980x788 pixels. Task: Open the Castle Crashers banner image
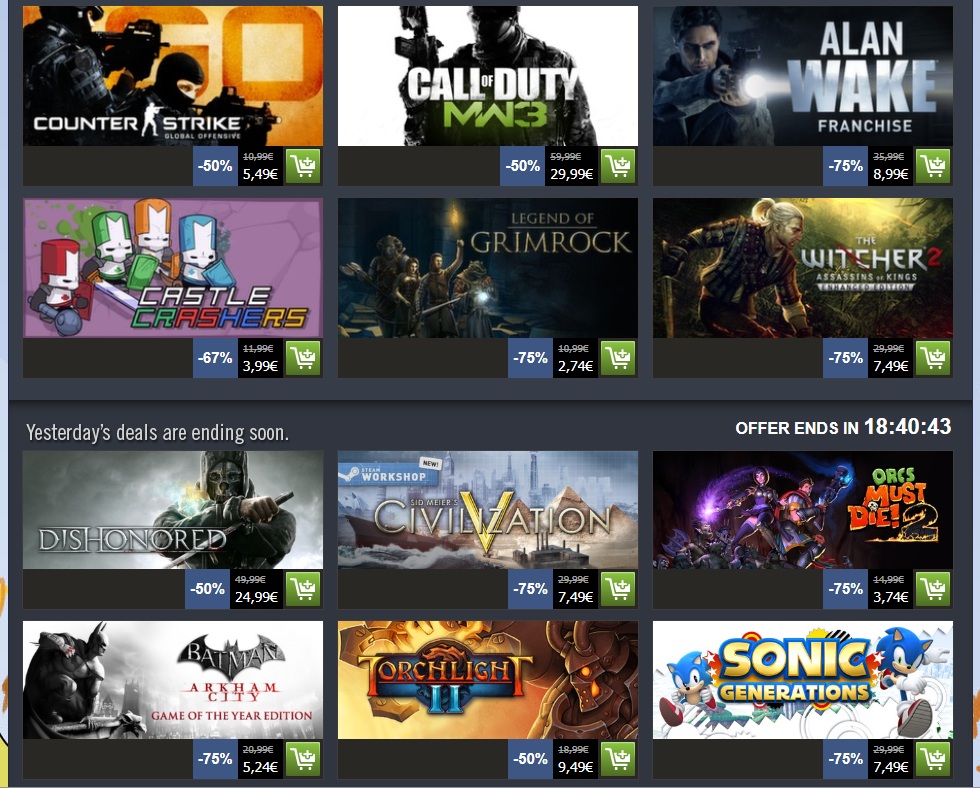pyautogui.click(x=173, y=268)
